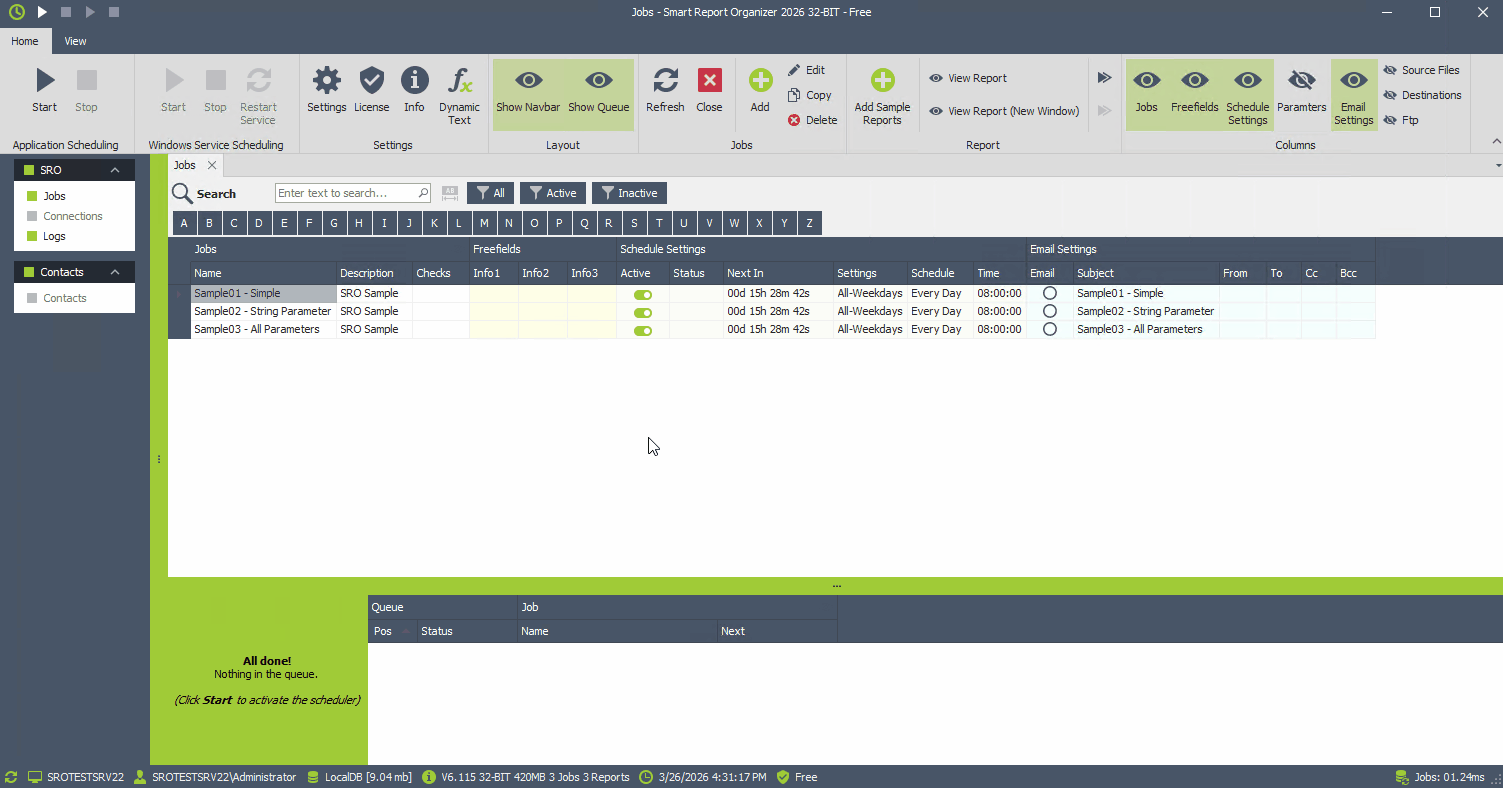Disable Active toggle on Sample01 - Simple
The width and height of the screenshot is (1503, 788).
pos(642,293)
